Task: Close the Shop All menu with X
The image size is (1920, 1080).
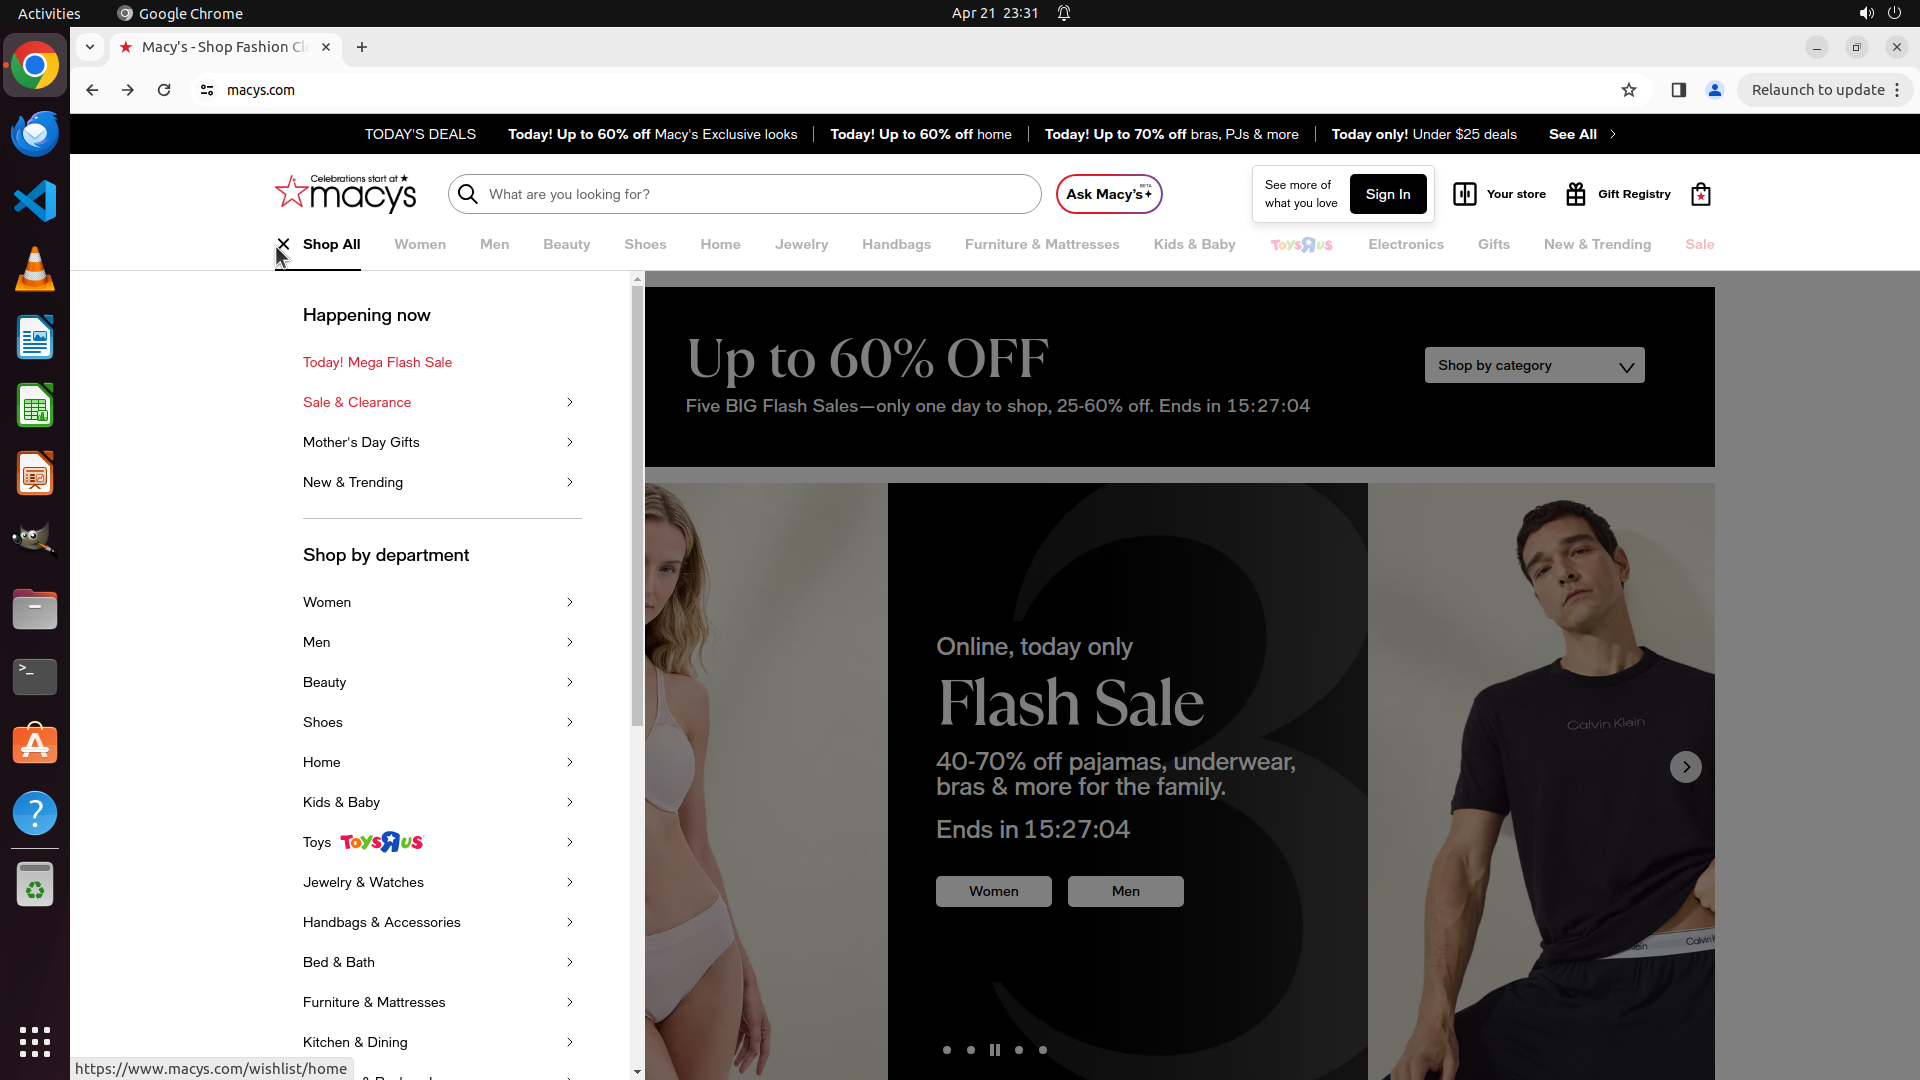Action: (283, 244)
